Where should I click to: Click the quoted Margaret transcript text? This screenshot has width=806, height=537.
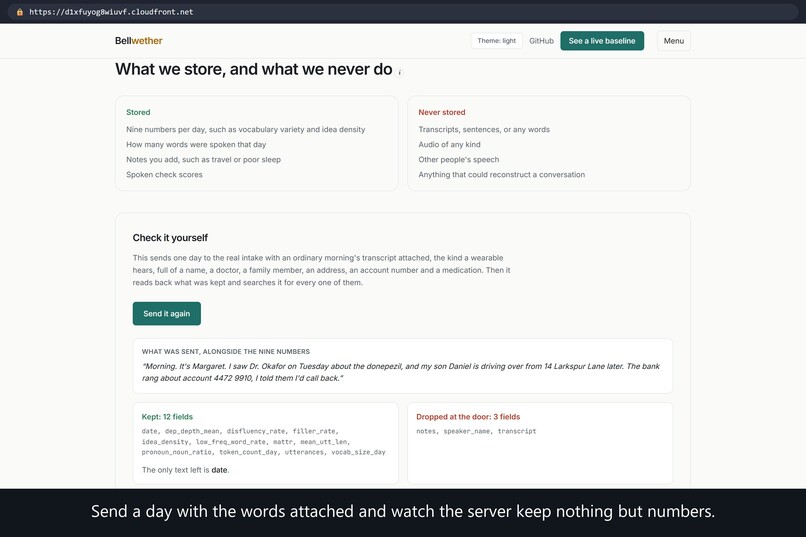point(400,372)
